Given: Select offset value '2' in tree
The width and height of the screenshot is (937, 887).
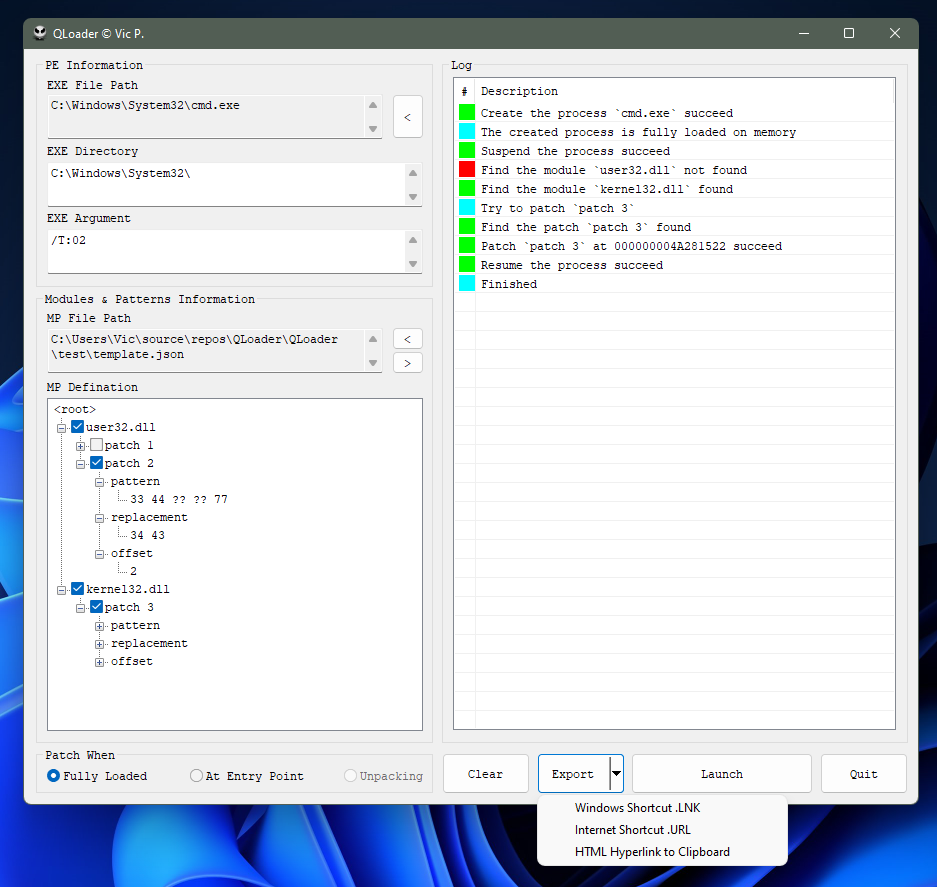Looking at the screenshot, I should (133, 571).
